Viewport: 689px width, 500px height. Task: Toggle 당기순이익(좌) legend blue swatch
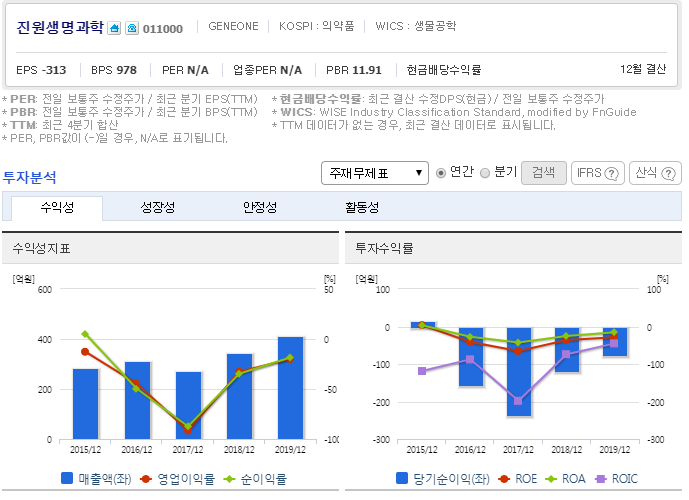(402, 478)
